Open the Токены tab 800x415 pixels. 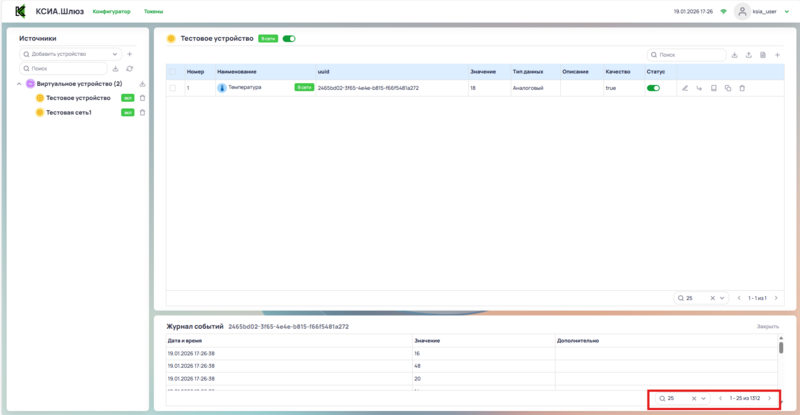[154, 11]
